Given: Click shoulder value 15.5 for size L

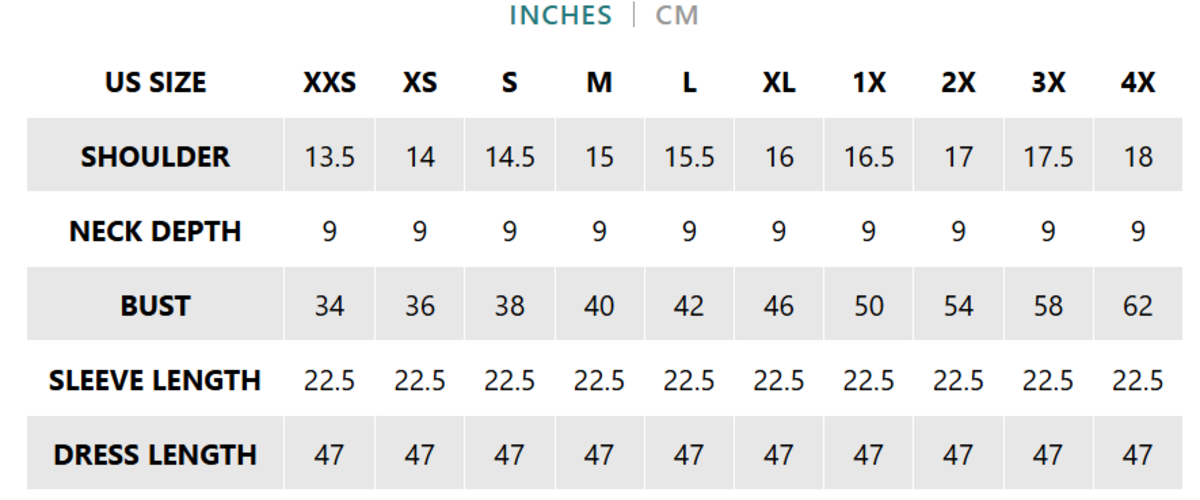Looking at the screenshot, I should click(689, 157).
